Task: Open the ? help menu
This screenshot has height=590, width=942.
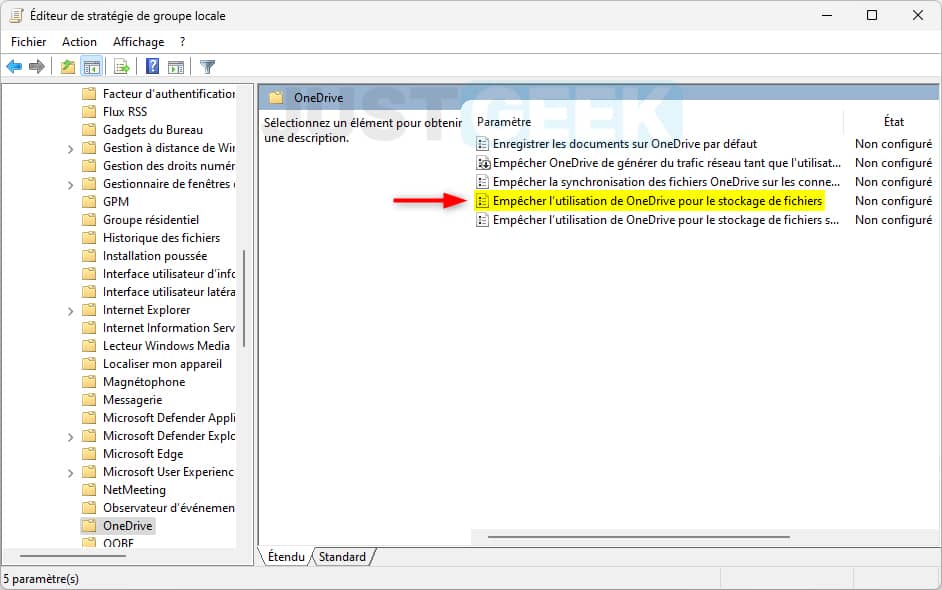Action: [182, 41]
